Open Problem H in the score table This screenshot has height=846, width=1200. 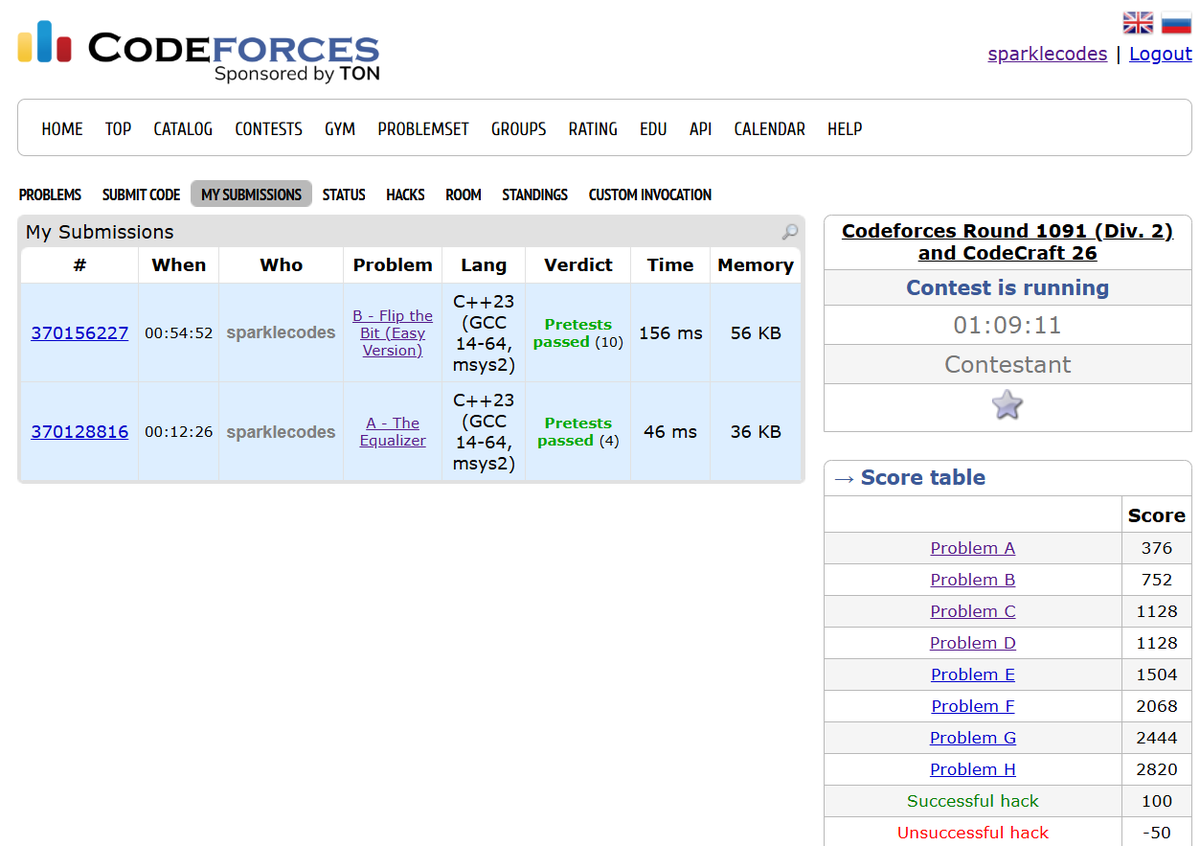[973, 770]
